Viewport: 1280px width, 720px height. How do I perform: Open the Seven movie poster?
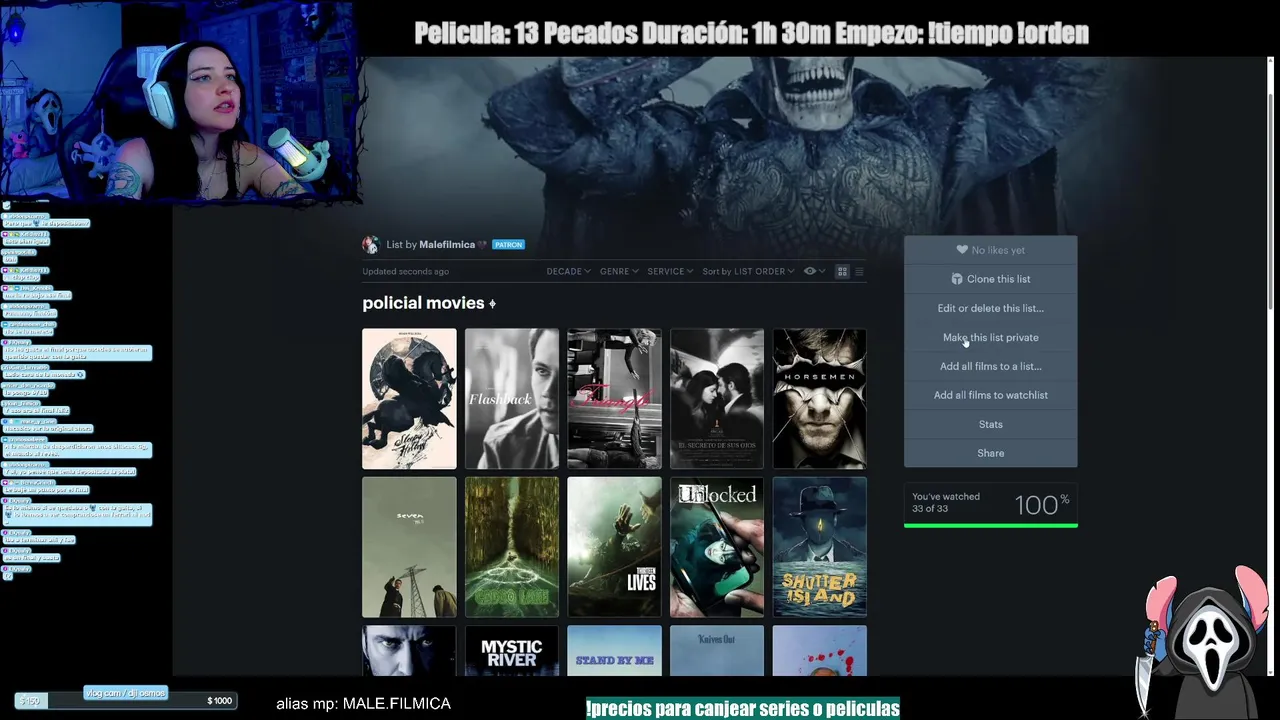[x=409, y=547]
